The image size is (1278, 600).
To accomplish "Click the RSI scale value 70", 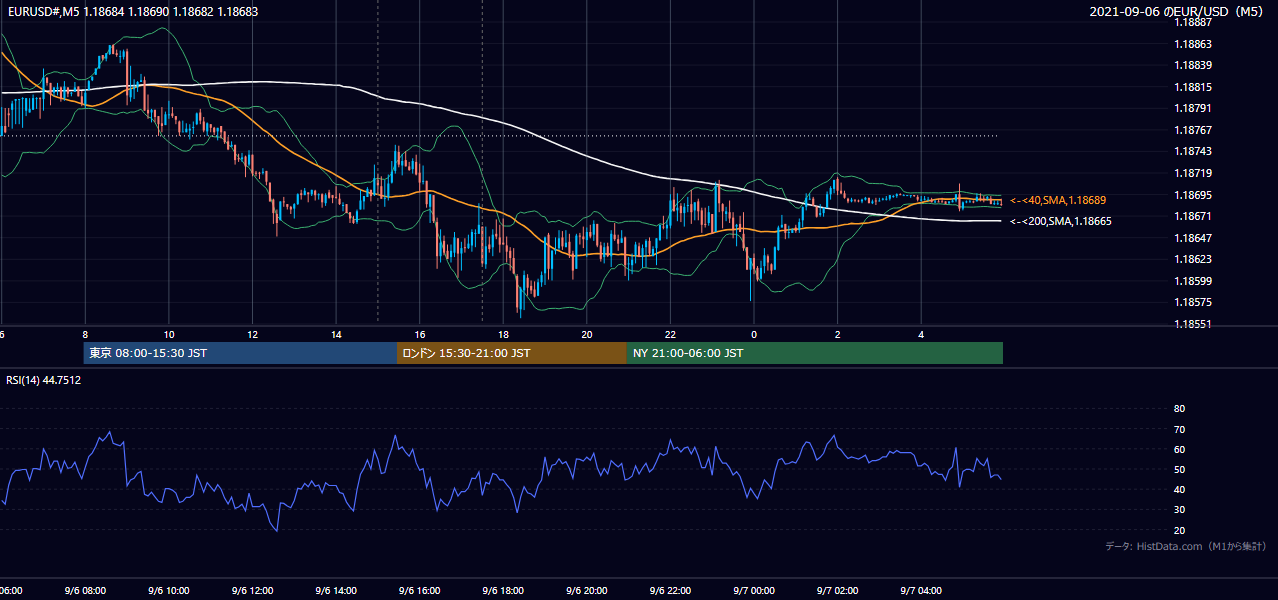I will (1179, 429).
